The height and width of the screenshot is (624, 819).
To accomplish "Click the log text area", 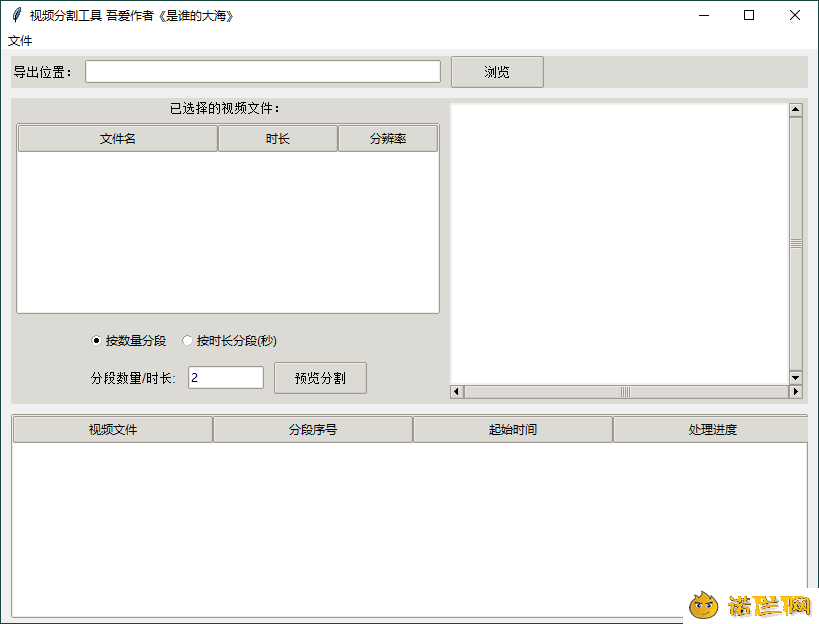I will pyautogui.click(x=619, y=244).
